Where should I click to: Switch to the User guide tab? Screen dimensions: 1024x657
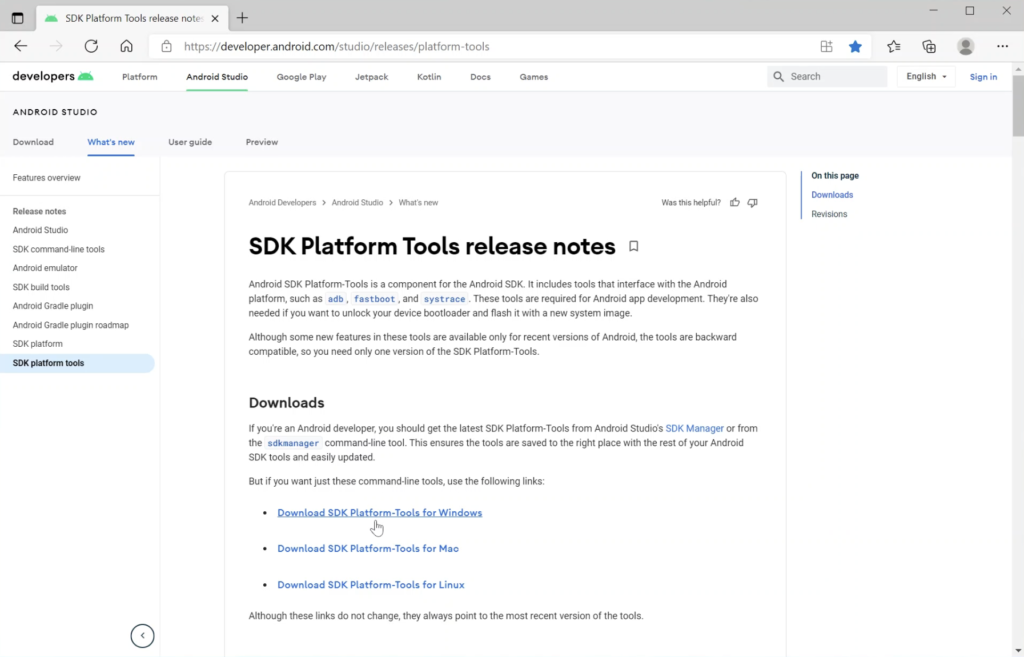[x=190, y=142]
